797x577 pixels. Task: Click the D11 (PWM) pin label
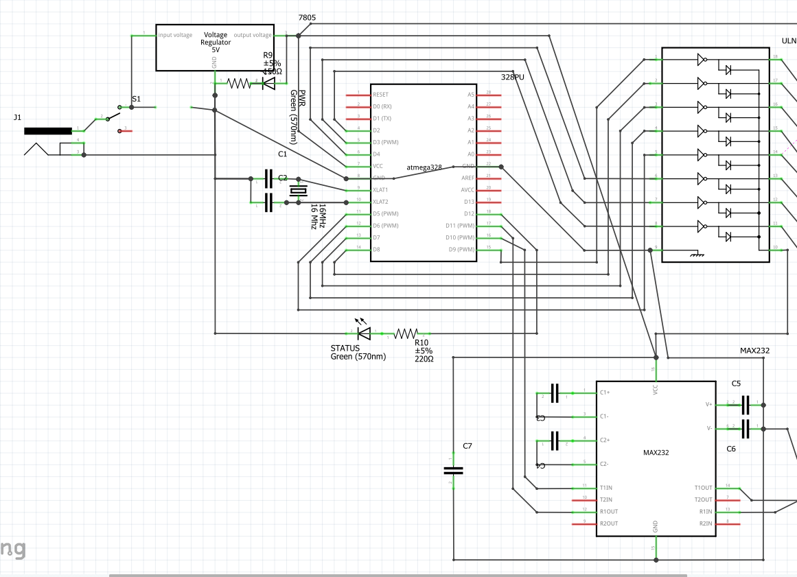(x=460, y=226)
